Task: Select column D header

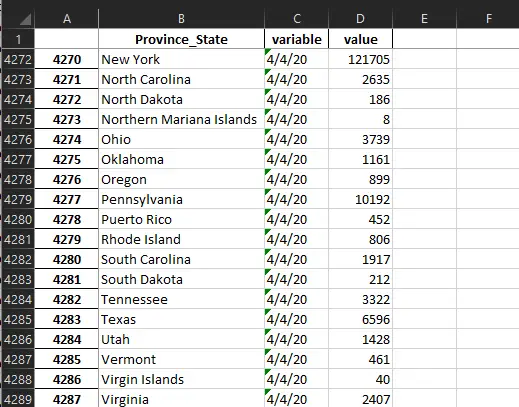Action: (360, 19)
